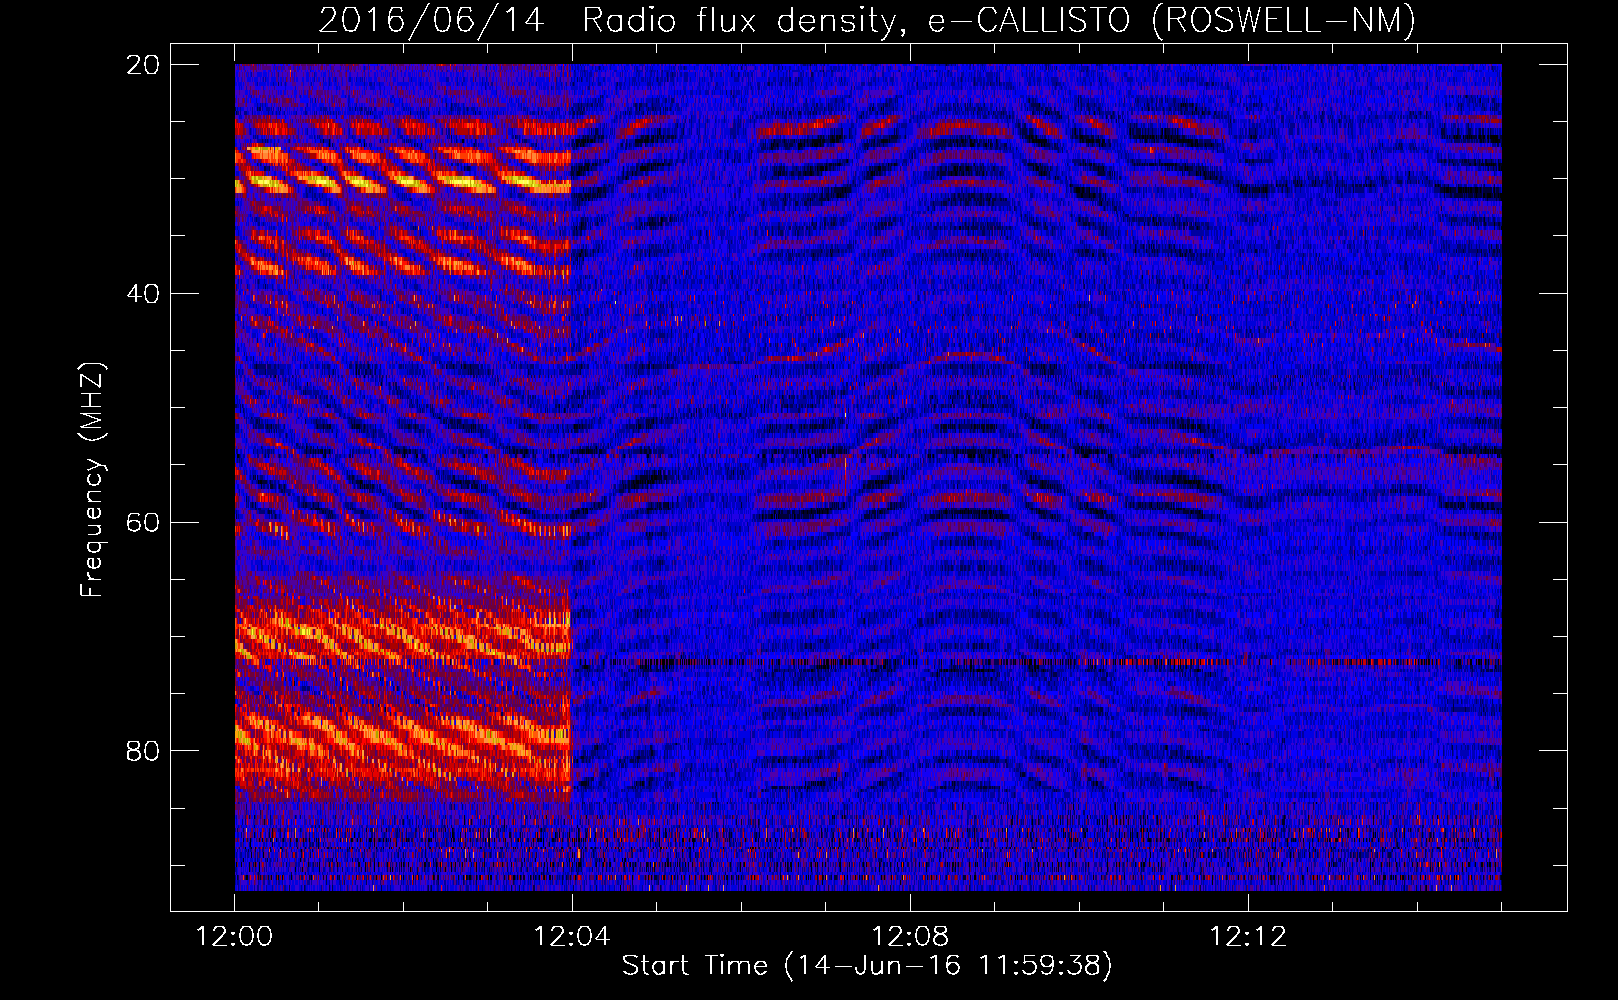Click the 20 frequency tick label
This screenshot has height=1000, width=1618.
(144, 65)
